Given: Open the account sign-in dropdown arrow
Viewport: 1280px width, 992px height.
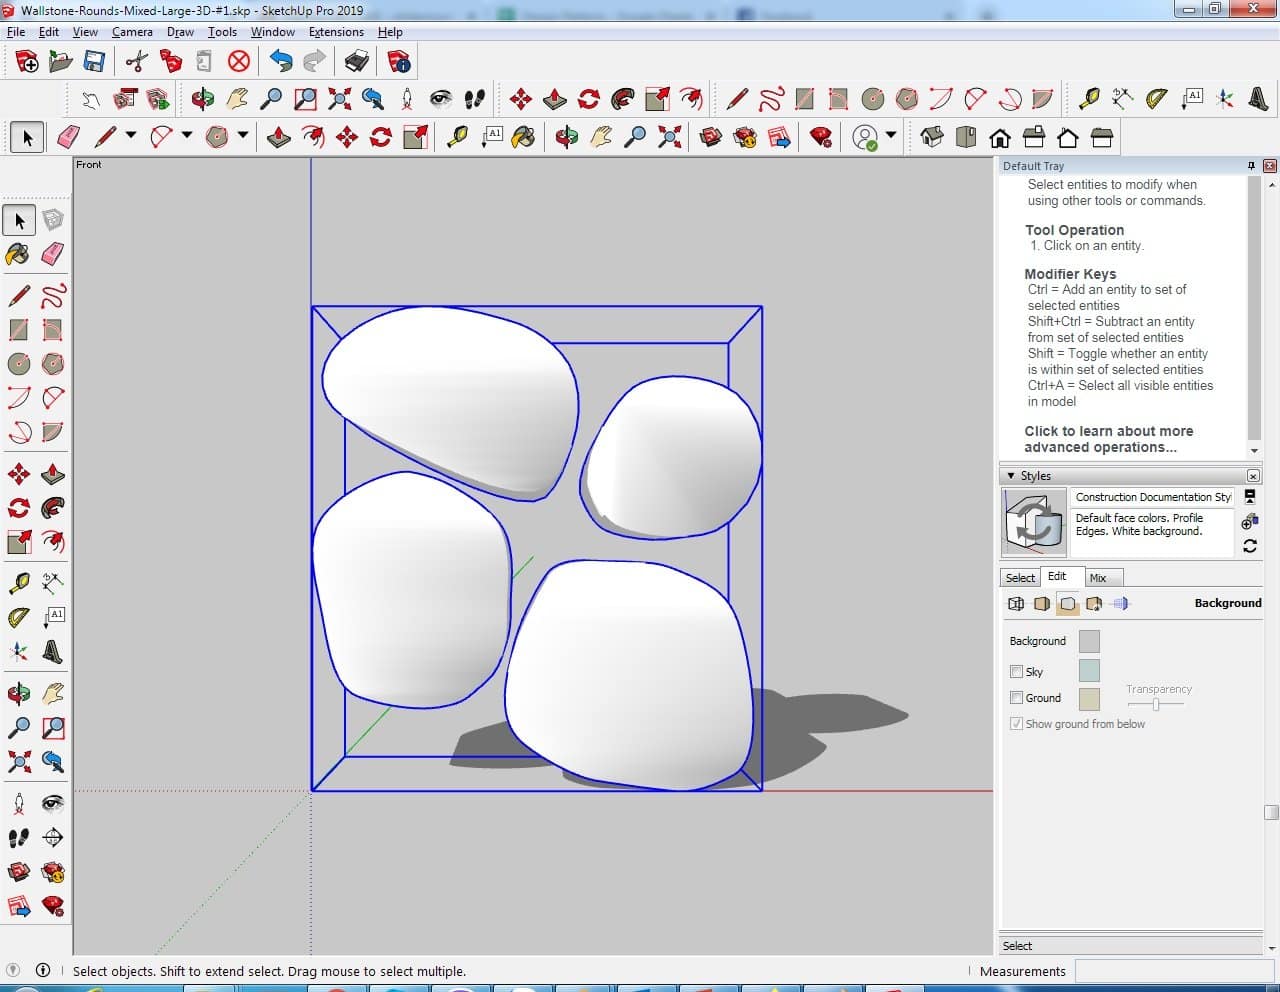Looking at the screenshot, I should click(891, 136).
